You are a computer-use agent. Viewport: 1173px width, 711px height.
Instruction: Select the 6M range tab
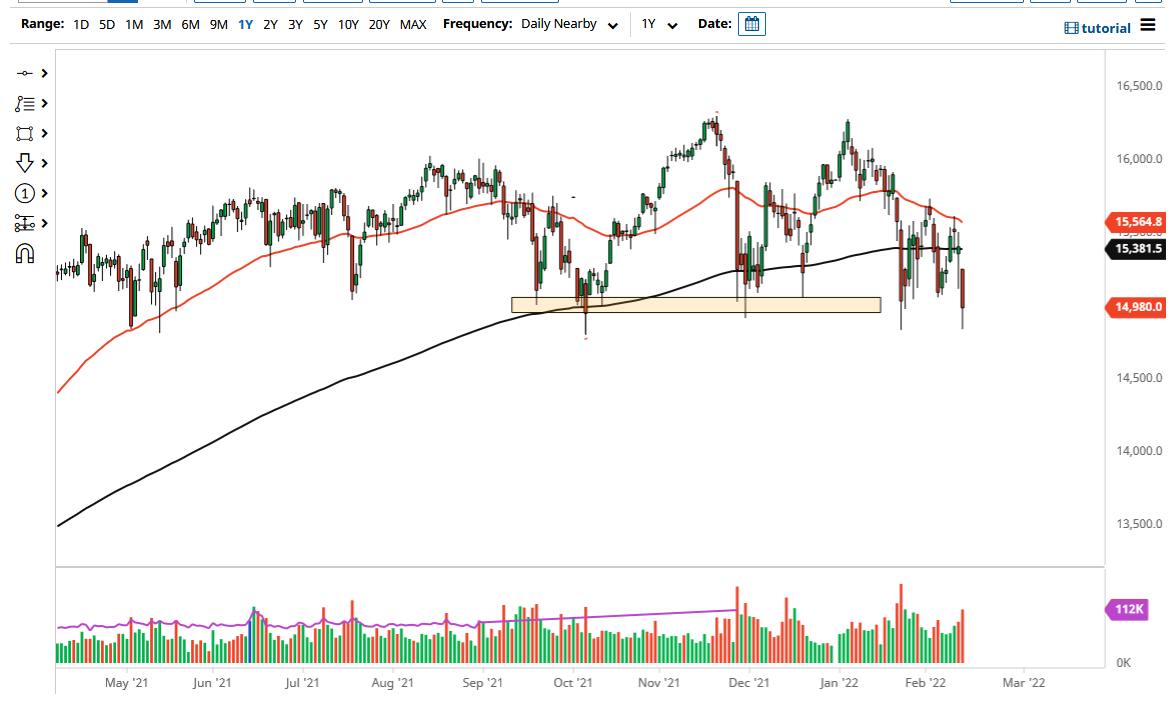pyautogui.click(x=190, y=24)
